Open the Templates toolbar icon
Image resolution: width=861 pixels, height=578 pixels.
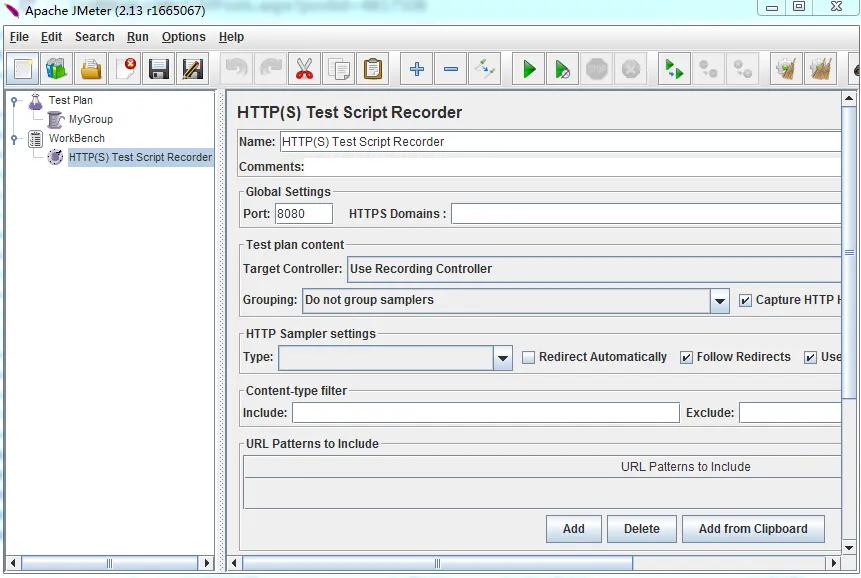coord(57,69)
